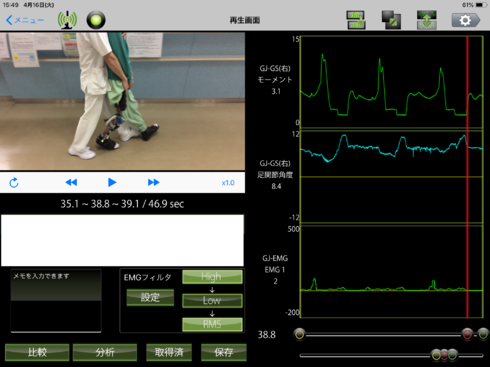The image size is (490, 367).
Task: Click the reload loop playback icon
Action: (14, 183)
